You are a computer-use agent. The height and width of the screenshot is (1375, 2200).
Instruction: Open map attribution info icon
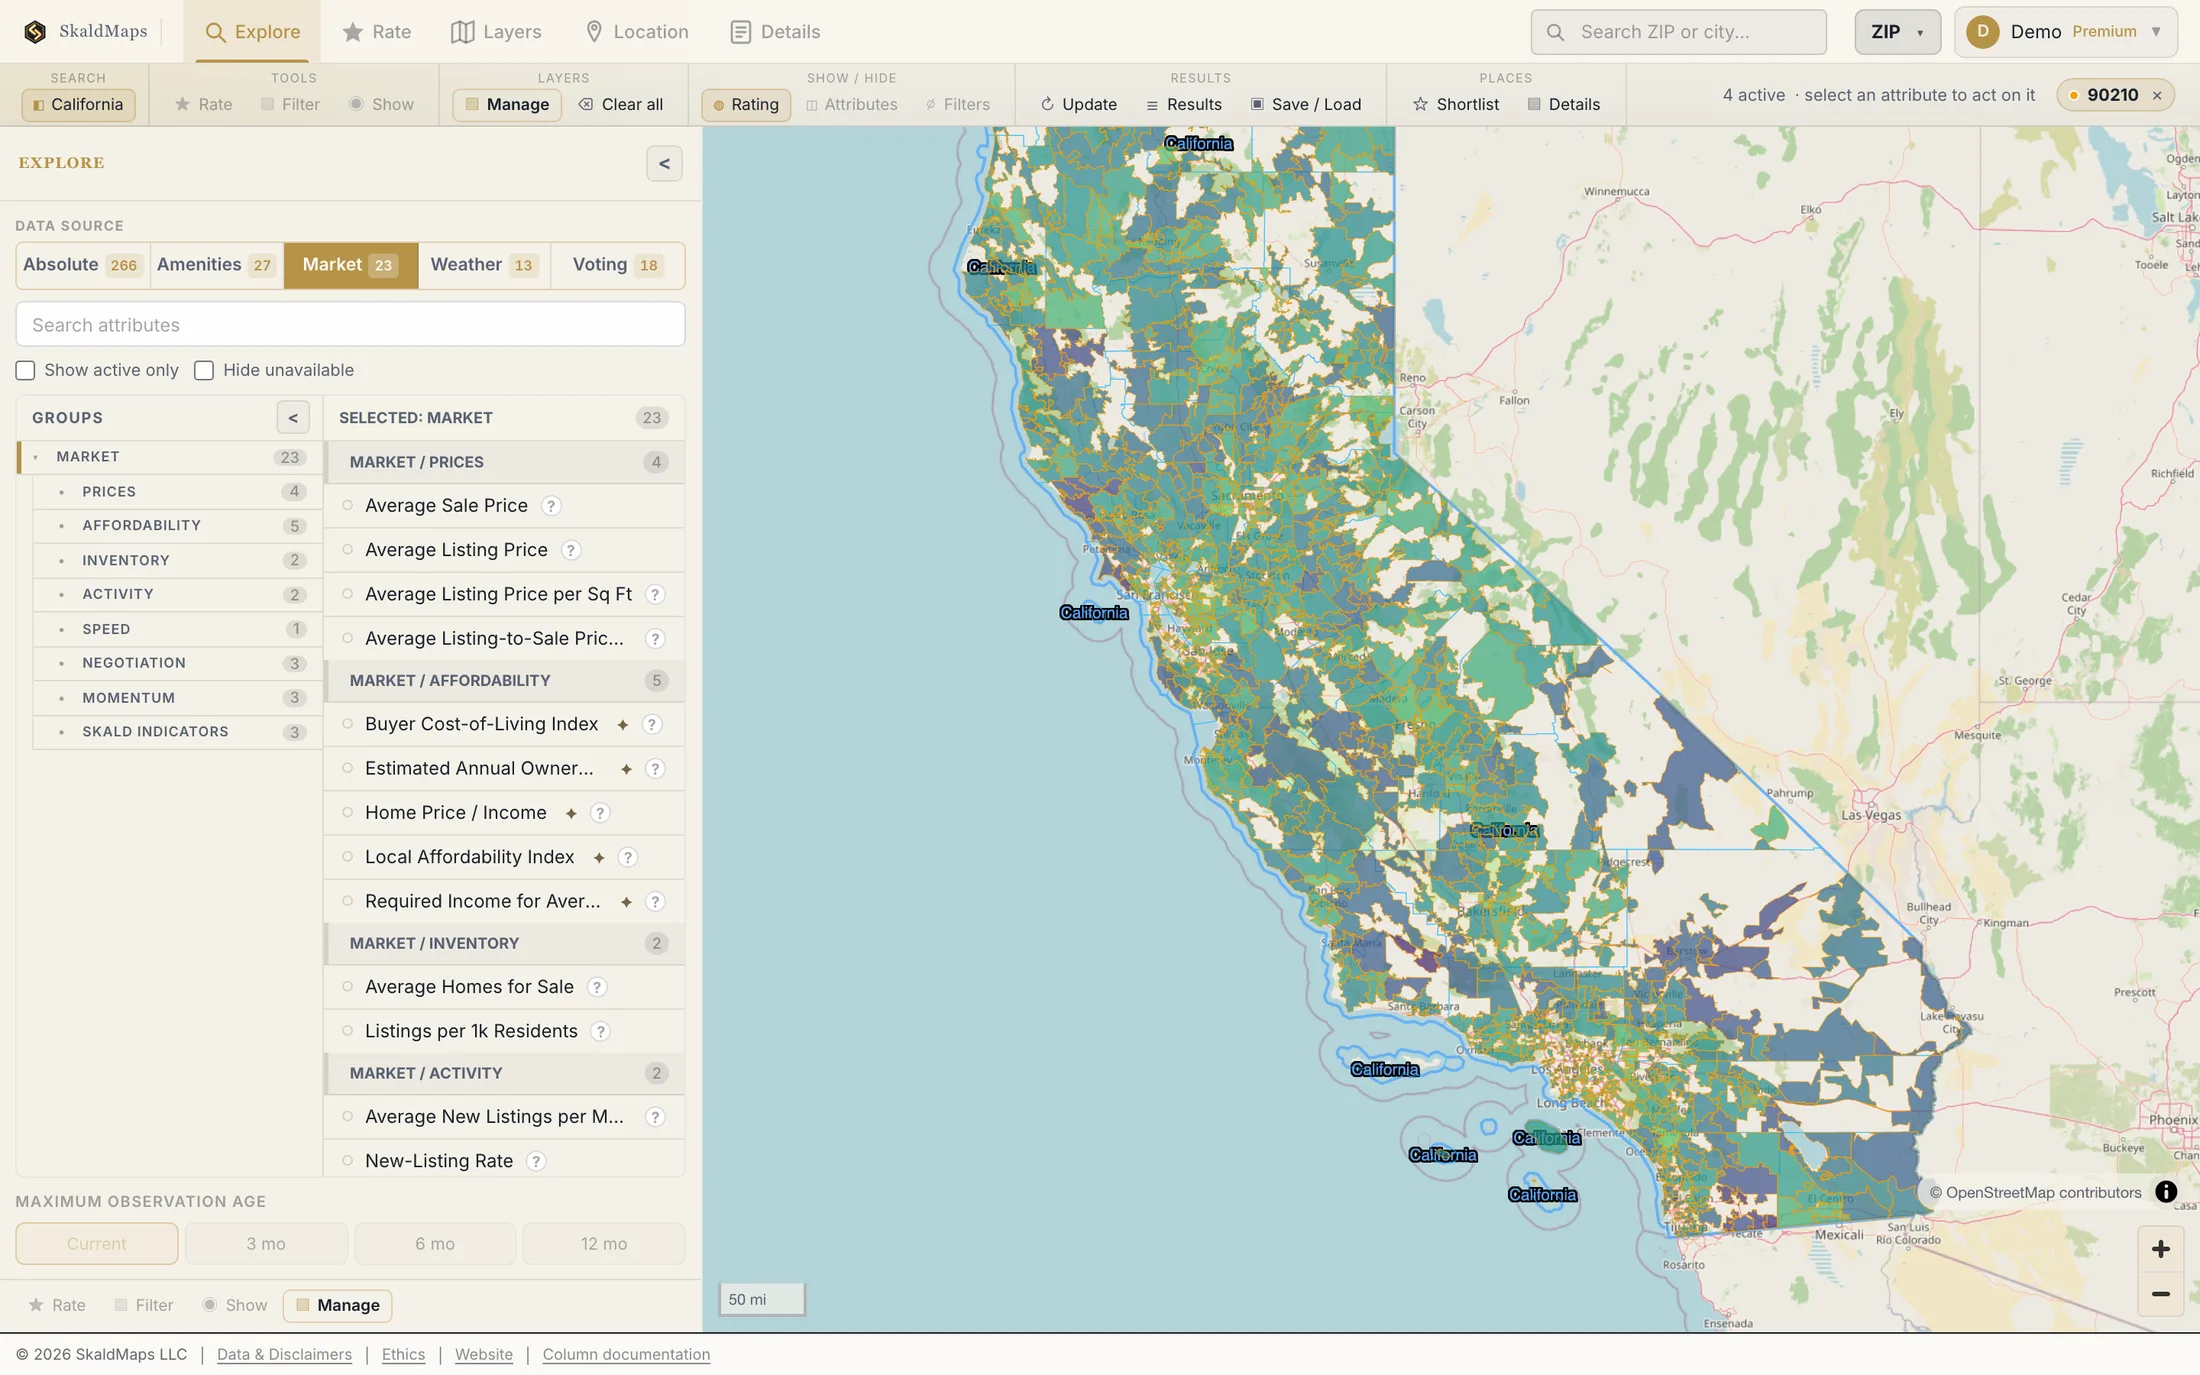2166,1192
